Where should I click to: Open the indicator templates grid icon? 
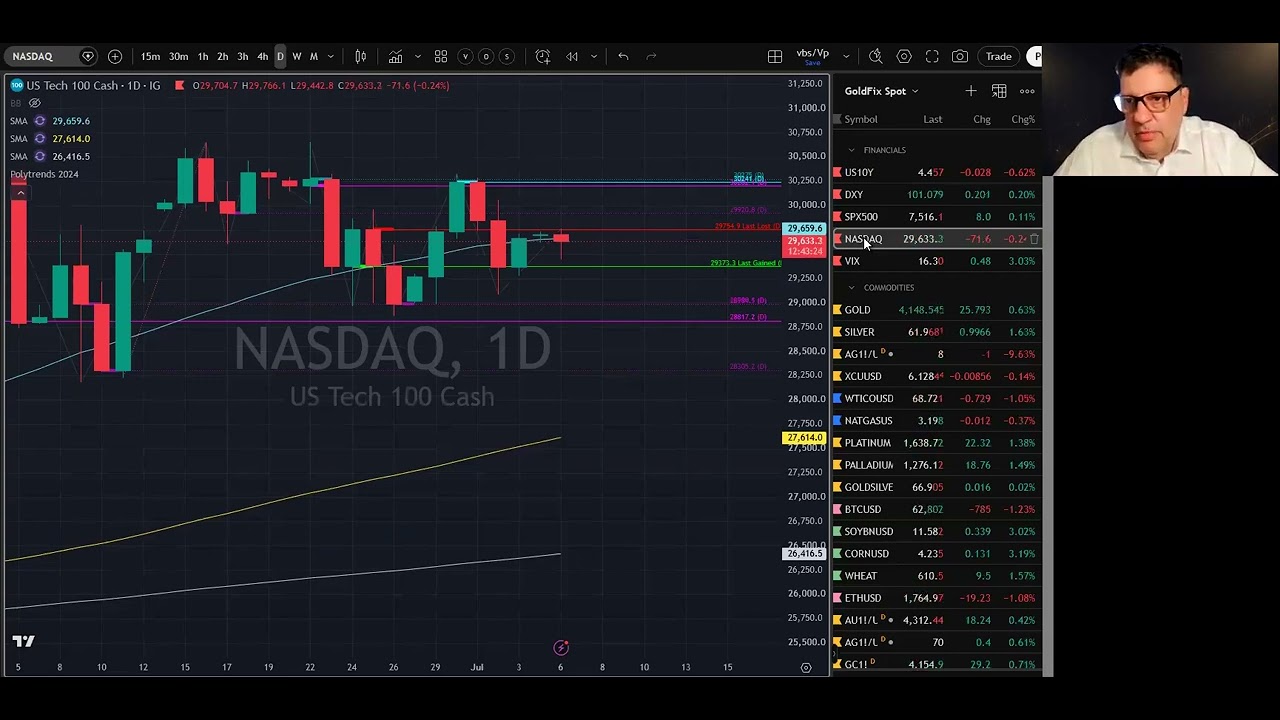click(x=441, y=57)
